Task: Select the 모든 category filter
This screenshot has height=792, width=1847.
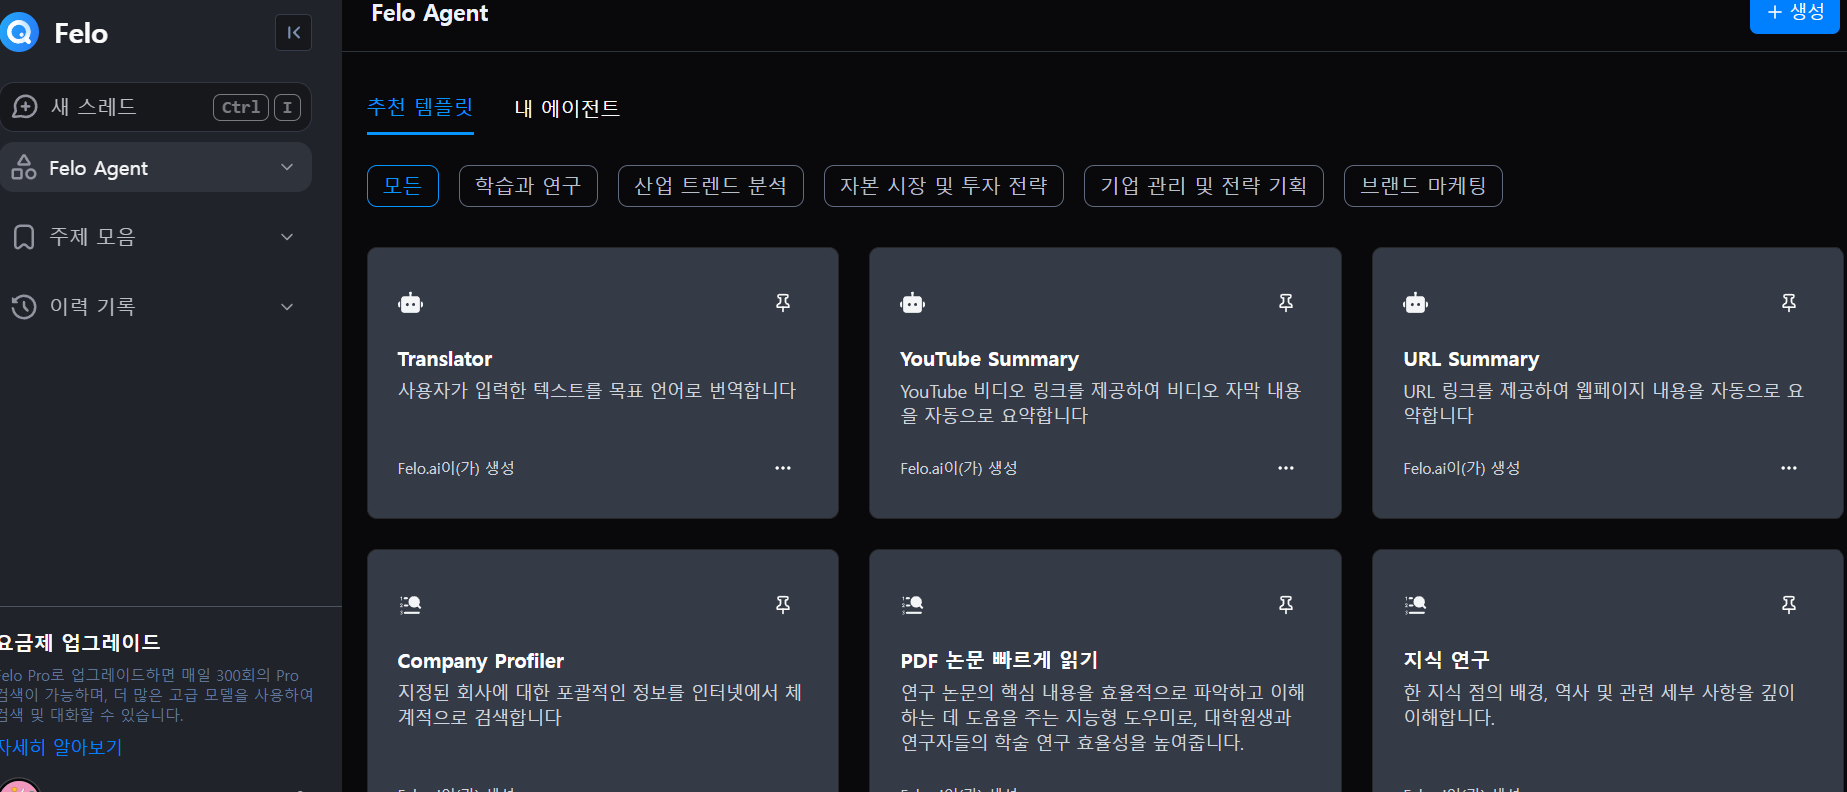Action: coord(403,186)
